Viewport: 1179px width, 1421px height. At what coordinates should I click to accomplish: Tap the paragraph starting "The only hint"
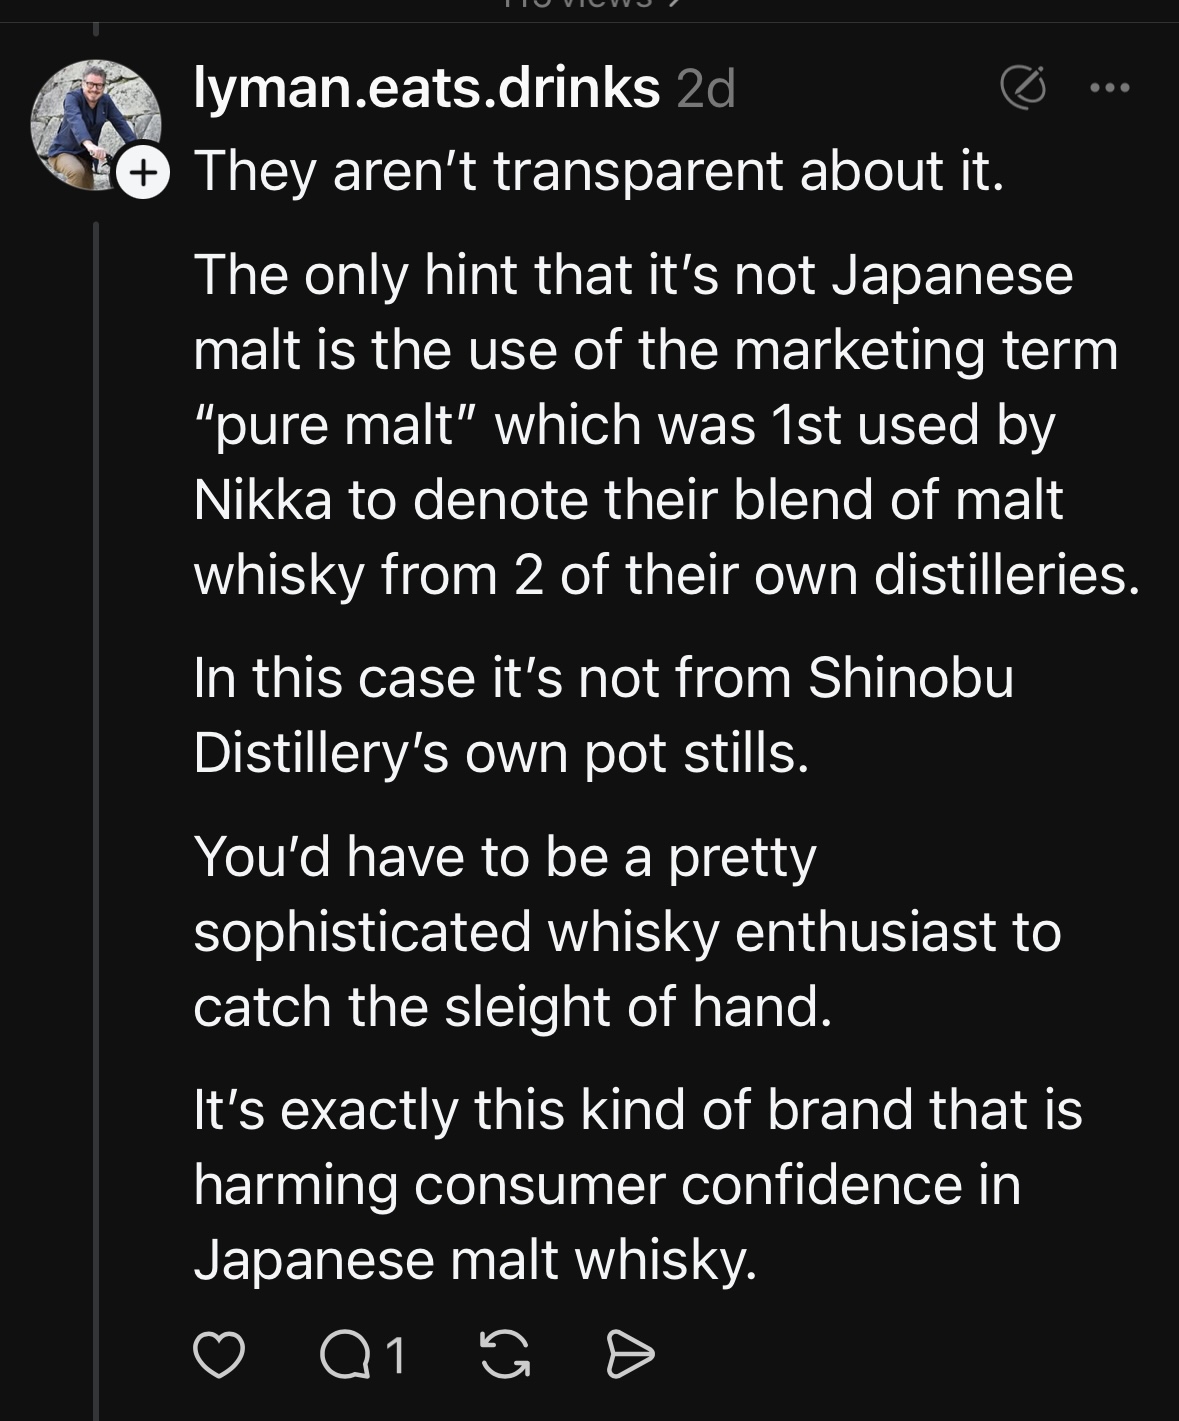point(660,425)
